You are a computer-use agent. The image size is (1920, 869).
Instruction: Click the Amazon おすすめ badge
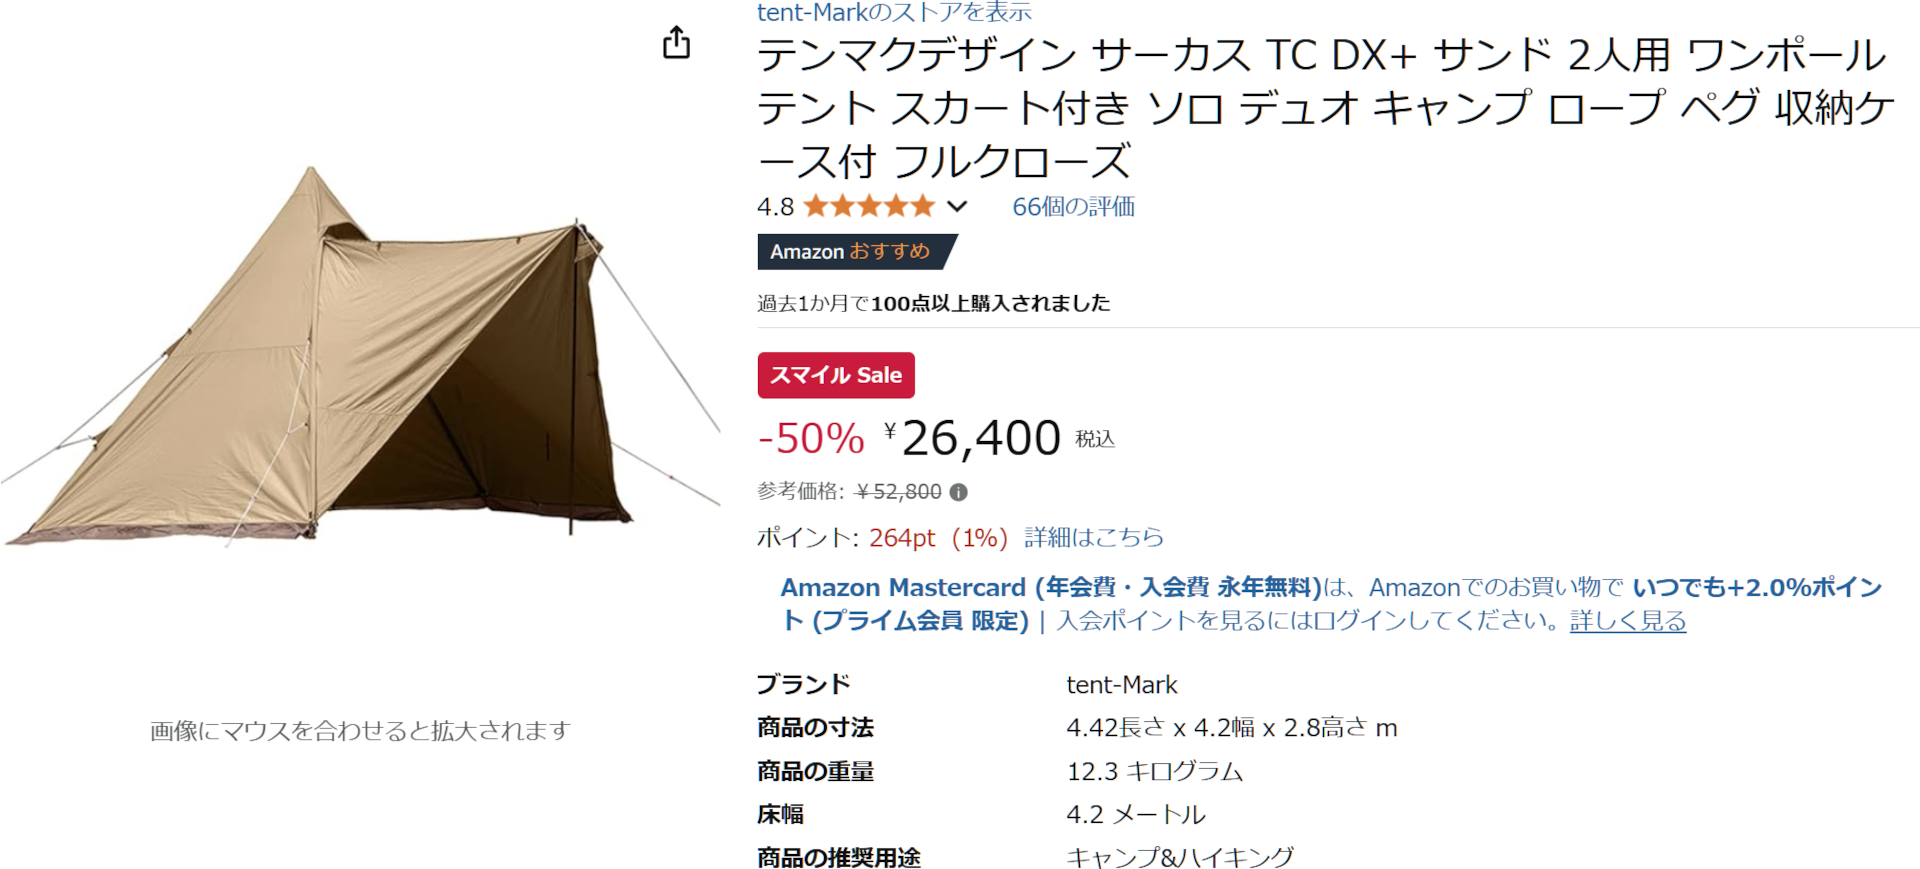pos(850,252)
